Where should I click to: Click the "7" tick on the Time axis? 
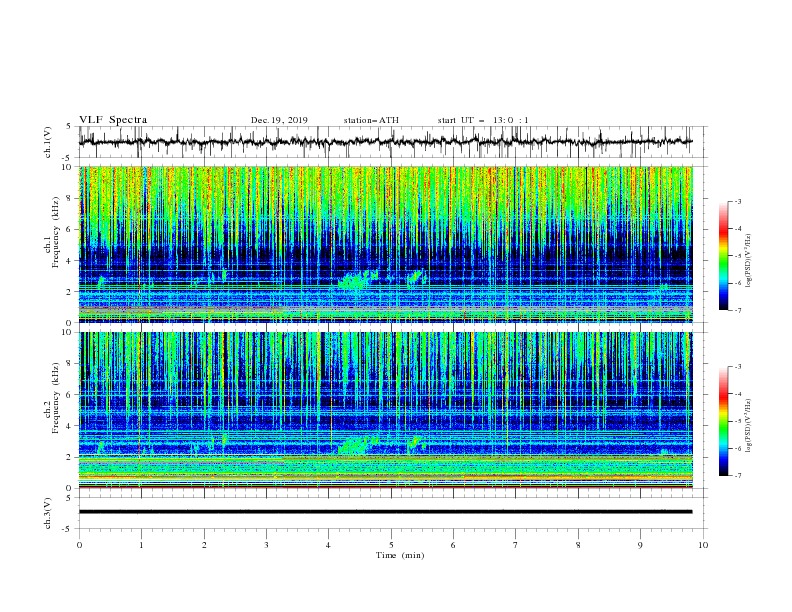click(x=516, y=545)
